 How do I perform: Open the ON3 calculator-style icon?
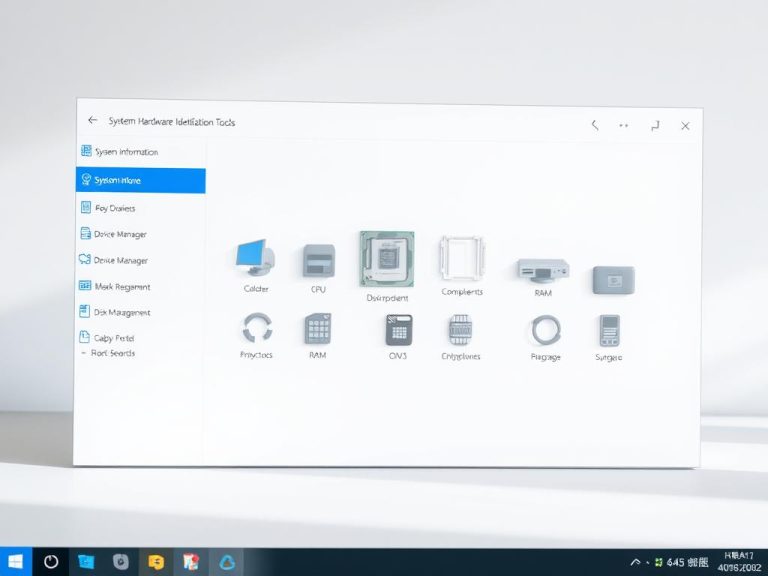click(x=399, y=330)
